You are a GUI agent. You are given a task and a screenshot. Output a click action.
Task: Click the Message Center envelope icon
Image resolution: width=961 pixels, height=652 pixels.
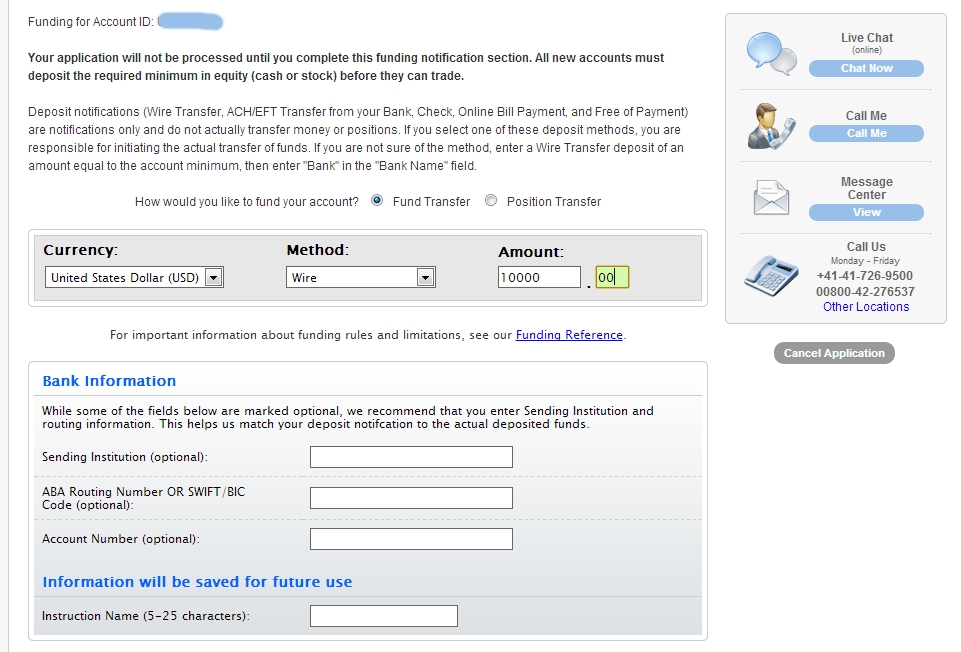pyautogui.click(x=771, y=198)
